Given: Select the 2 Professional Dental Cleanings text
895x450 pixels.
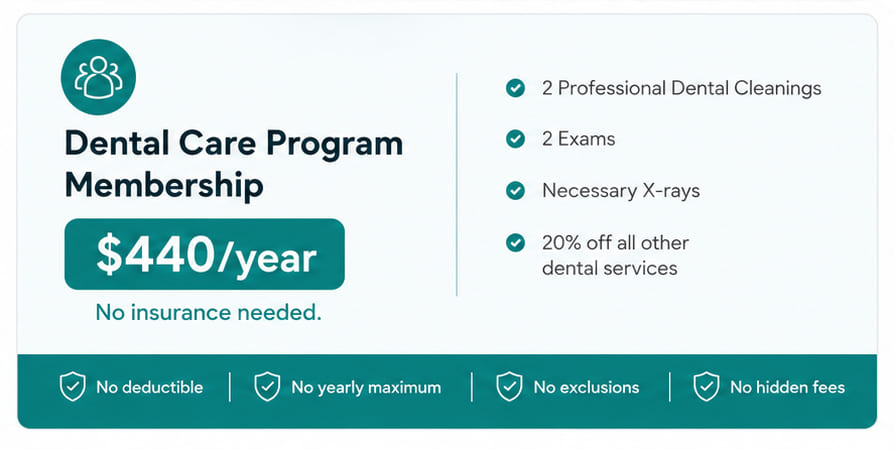Looking at the screenshot, I should [682, 88].
